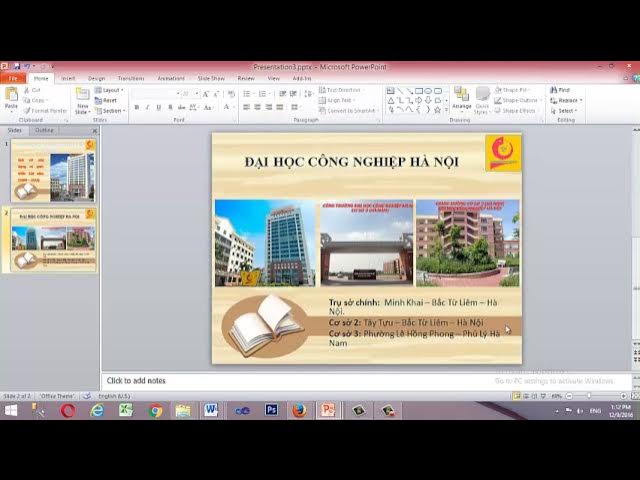Open the File tab
This screenshot has height=480, width=640.
[13, 78]
